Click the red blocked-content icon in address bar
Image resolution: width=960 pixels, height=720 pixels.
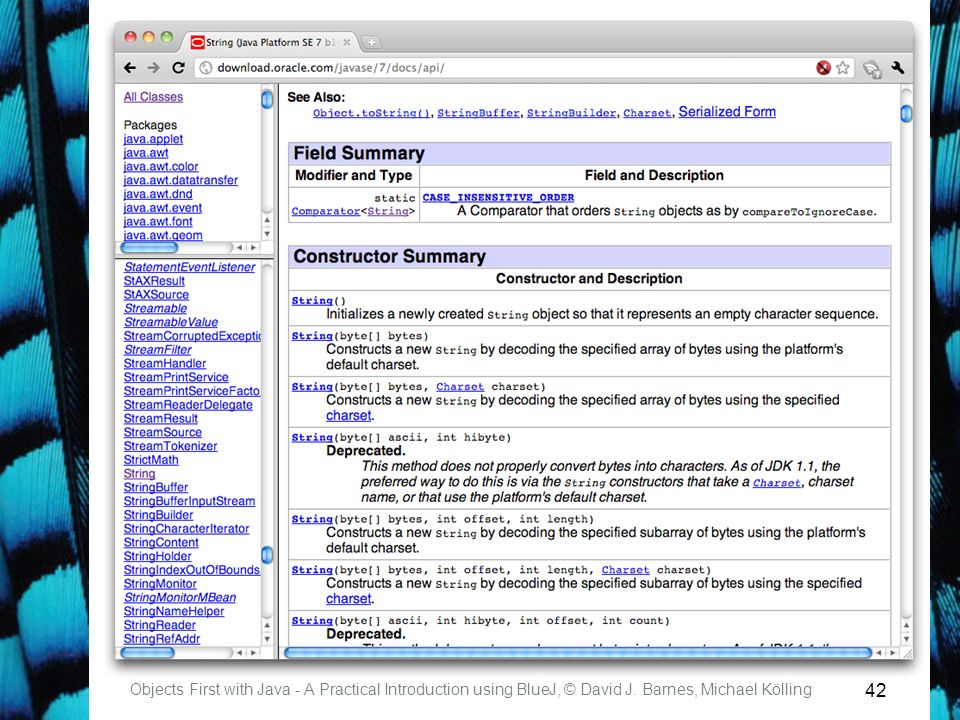coord(823,68)
